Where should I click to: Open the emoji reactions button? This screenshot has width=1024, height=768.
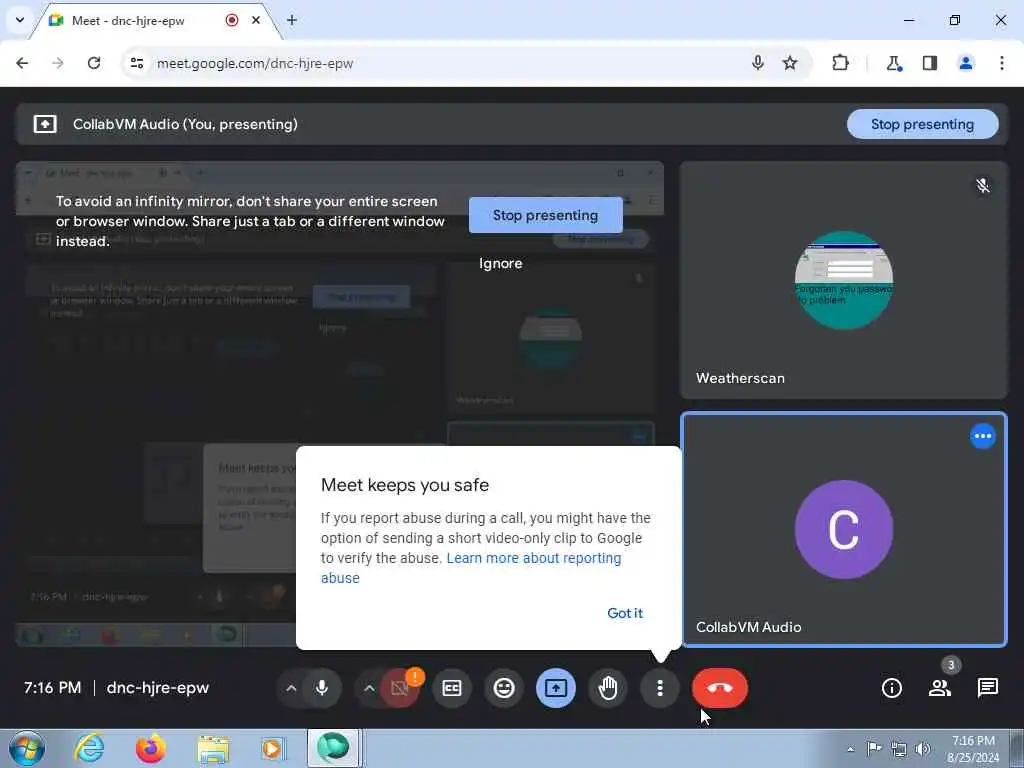(504, 688)
